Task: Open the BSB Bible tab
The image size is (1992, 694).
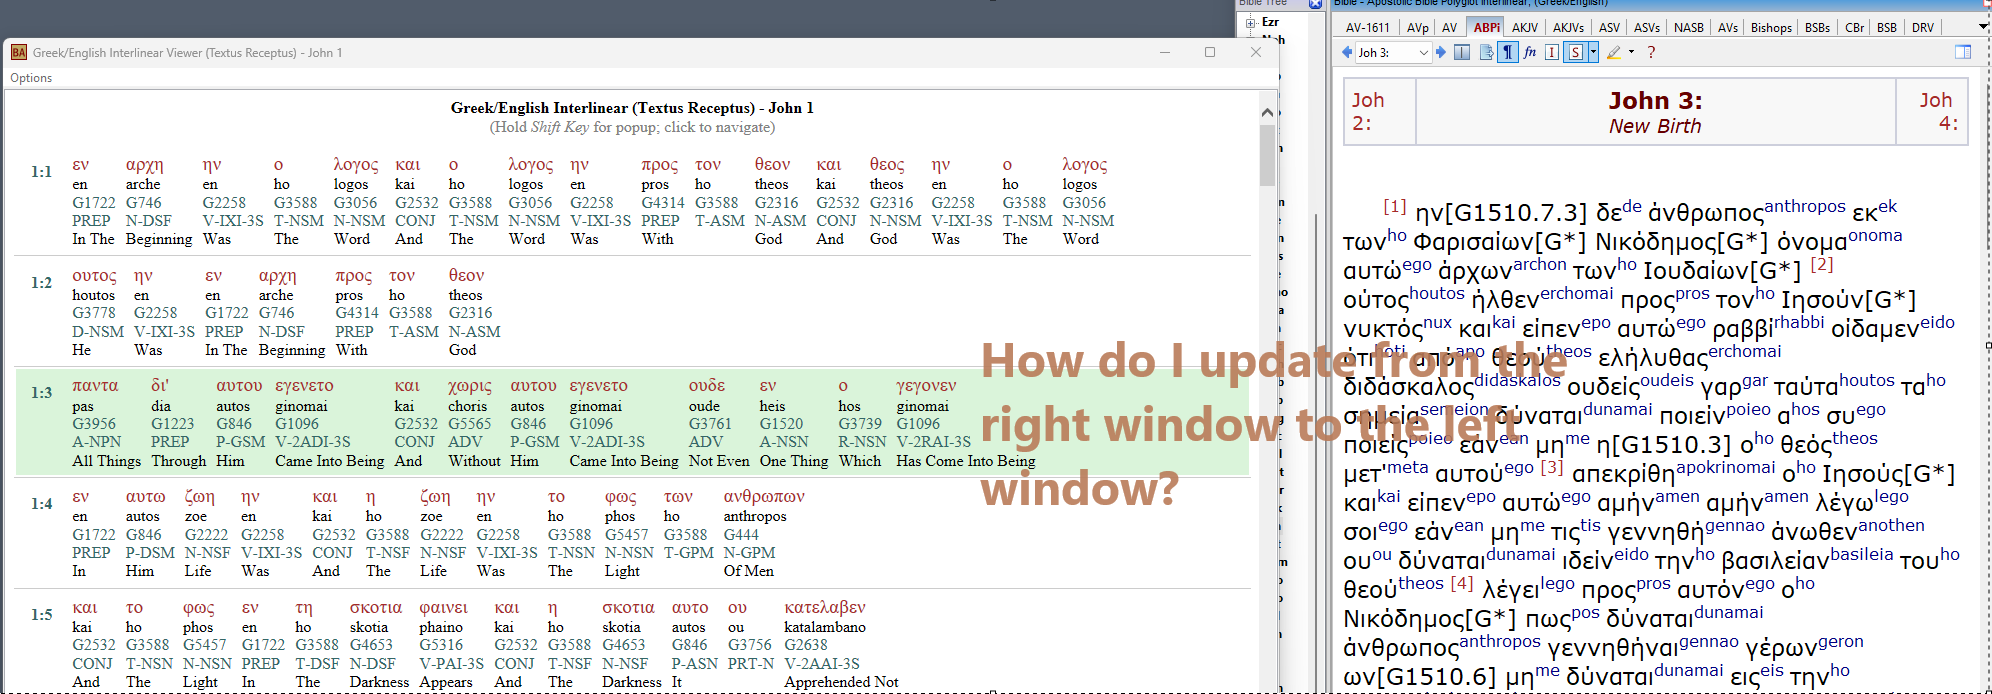Action: pyautogui.click(x=1886, y=27)
